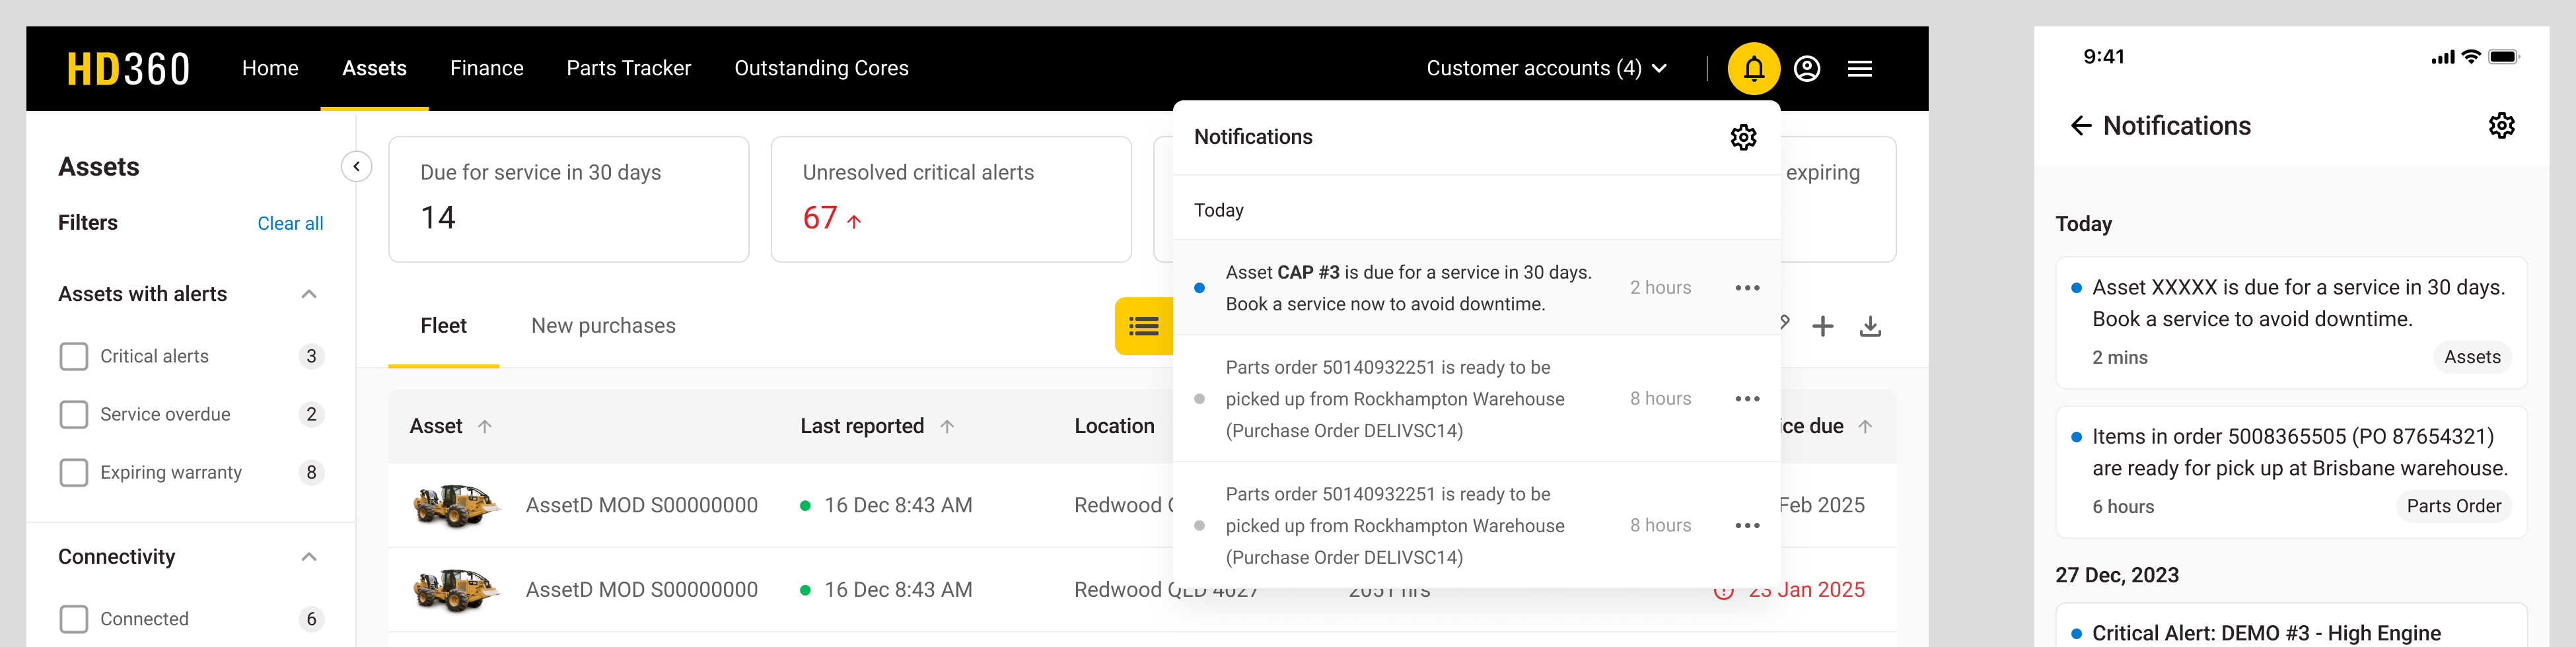The image size is (2576, 647).
Task: Click the Assets tag on mobile notification
Action: (2472, 358)
